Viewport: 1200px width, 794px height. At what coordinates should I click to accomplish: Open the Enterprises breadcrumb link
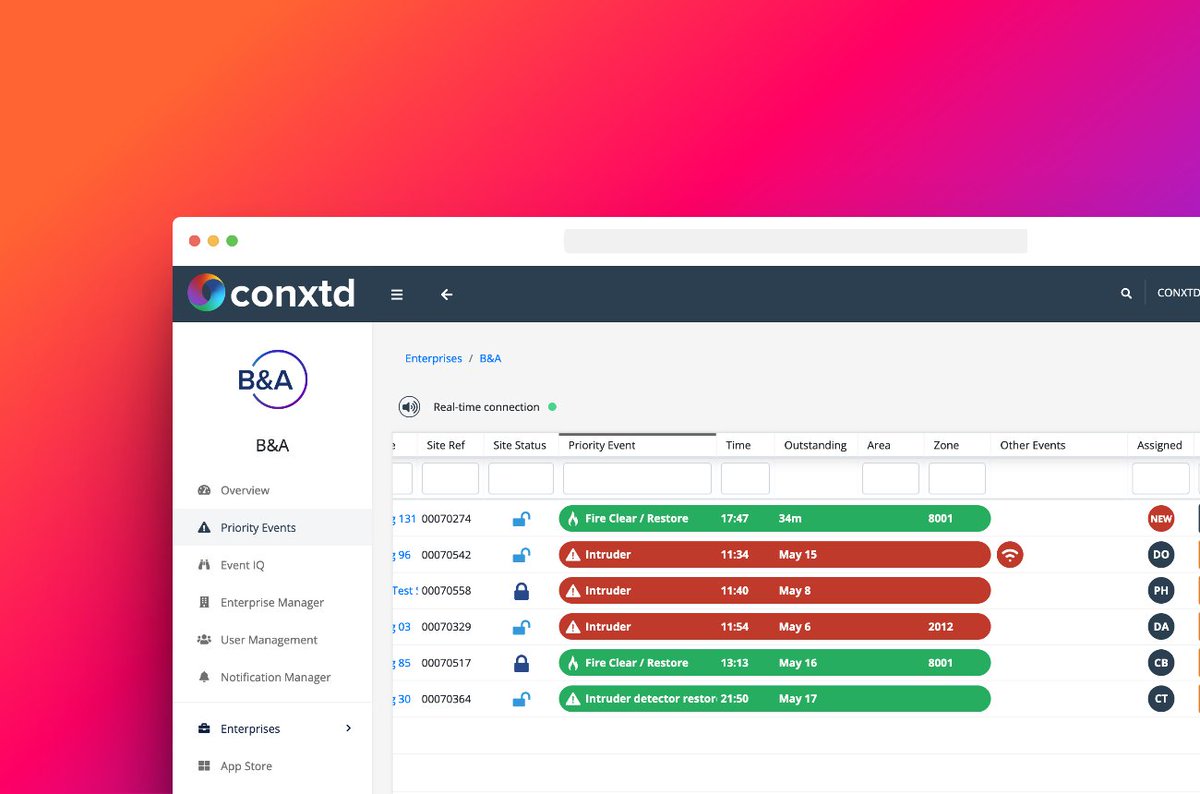coord(433,357)
